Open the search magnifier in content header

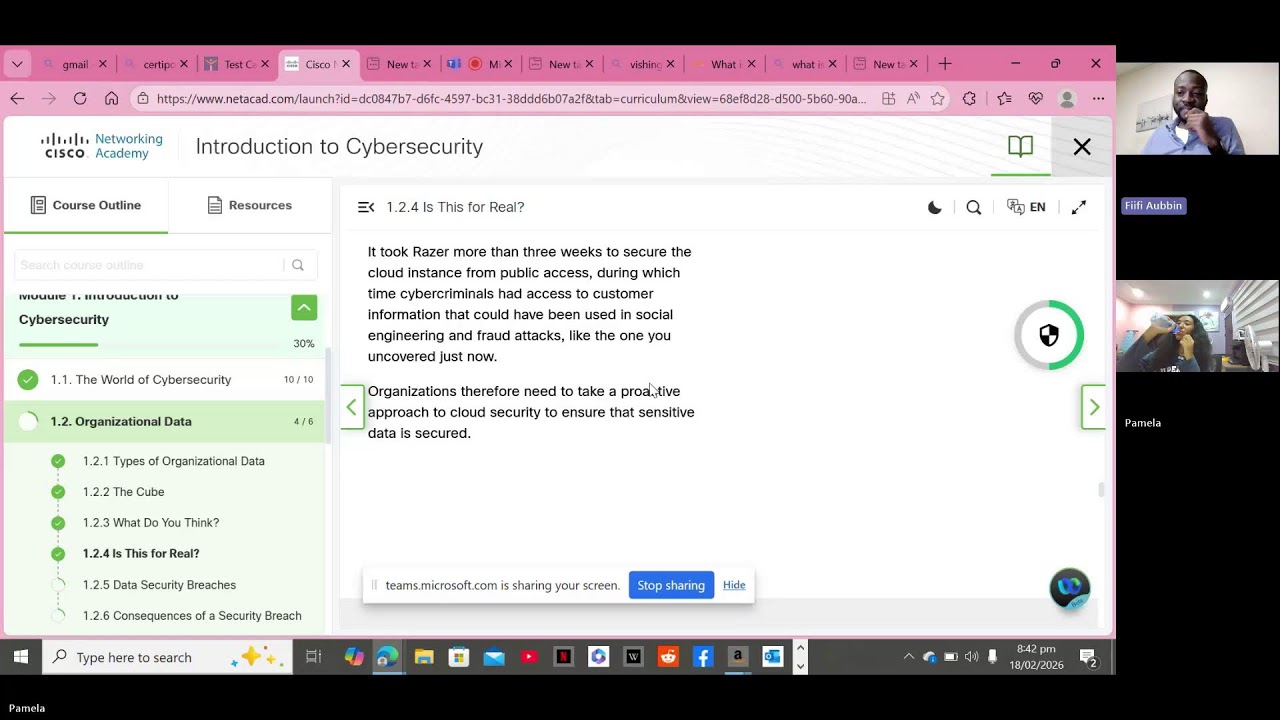pos(973,207)
